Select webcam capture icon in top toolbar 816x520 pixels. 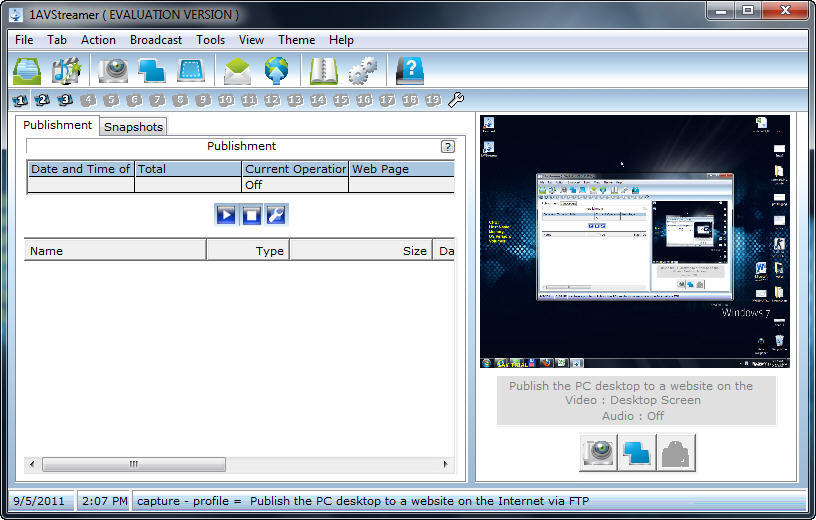[x=113, y=70]
